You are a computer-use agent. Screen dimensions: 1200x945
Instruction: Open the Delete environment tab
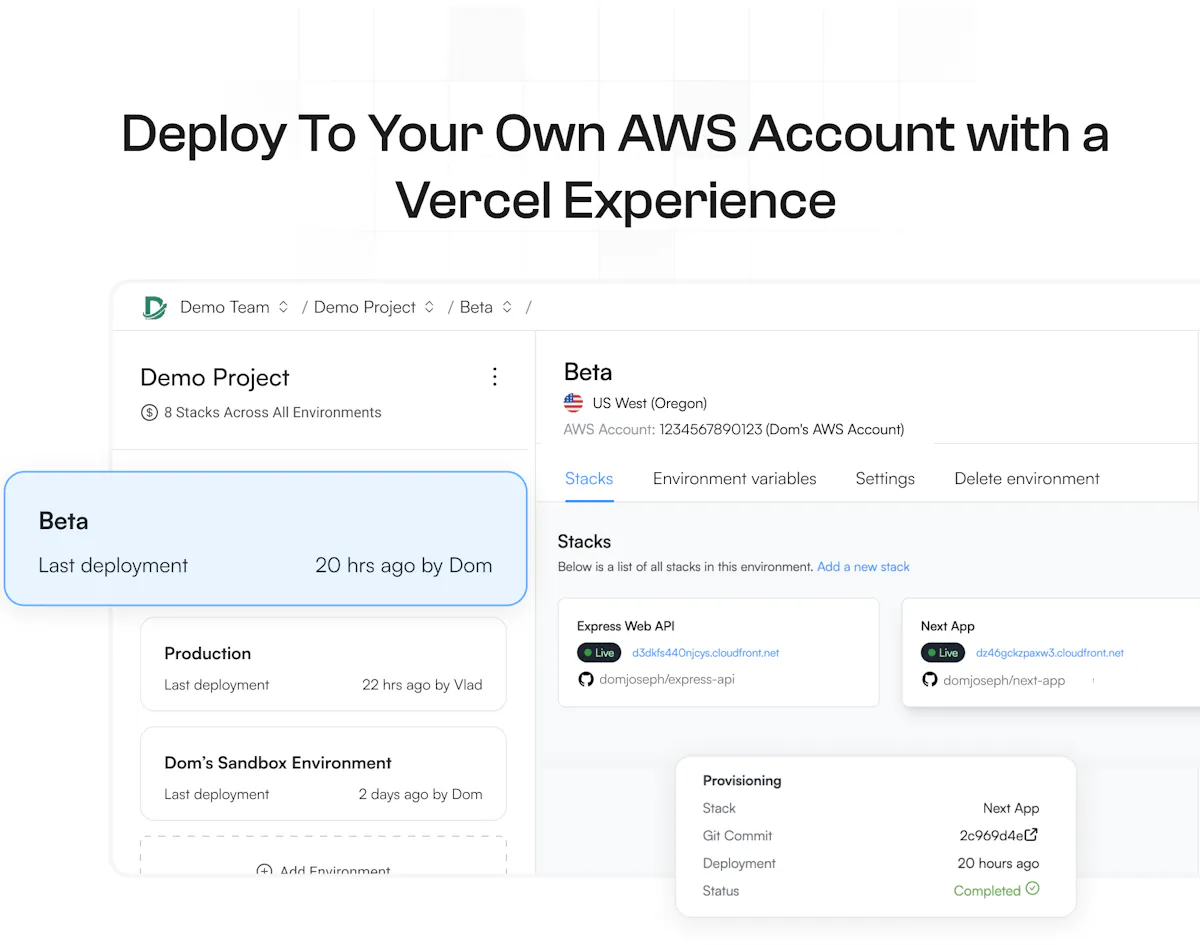(x=1027, y=478)
